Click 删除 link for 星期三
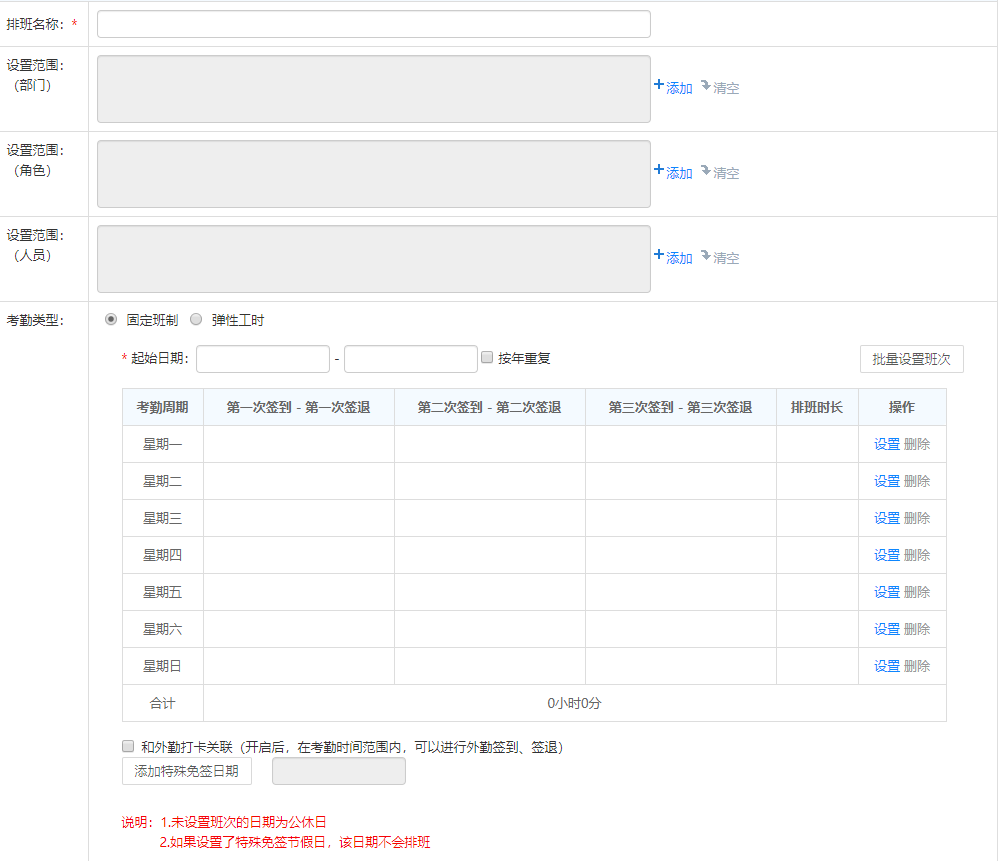The height and width of the screenshot is (861, 1000). 917,518
